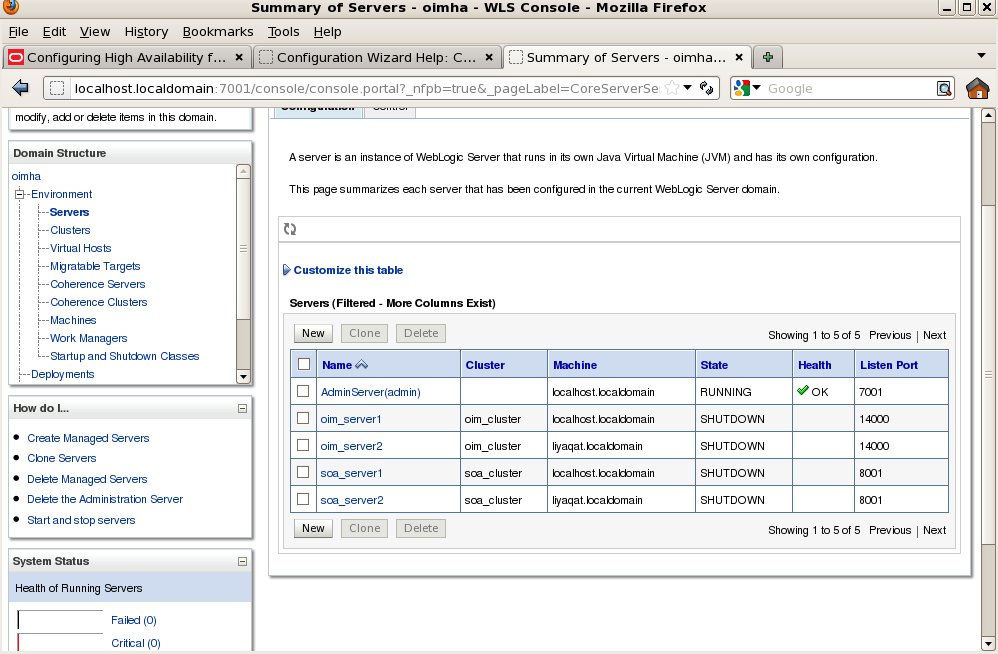Open the Firefox home page icon
Viewport: 998px width, 654px height.
977,88
